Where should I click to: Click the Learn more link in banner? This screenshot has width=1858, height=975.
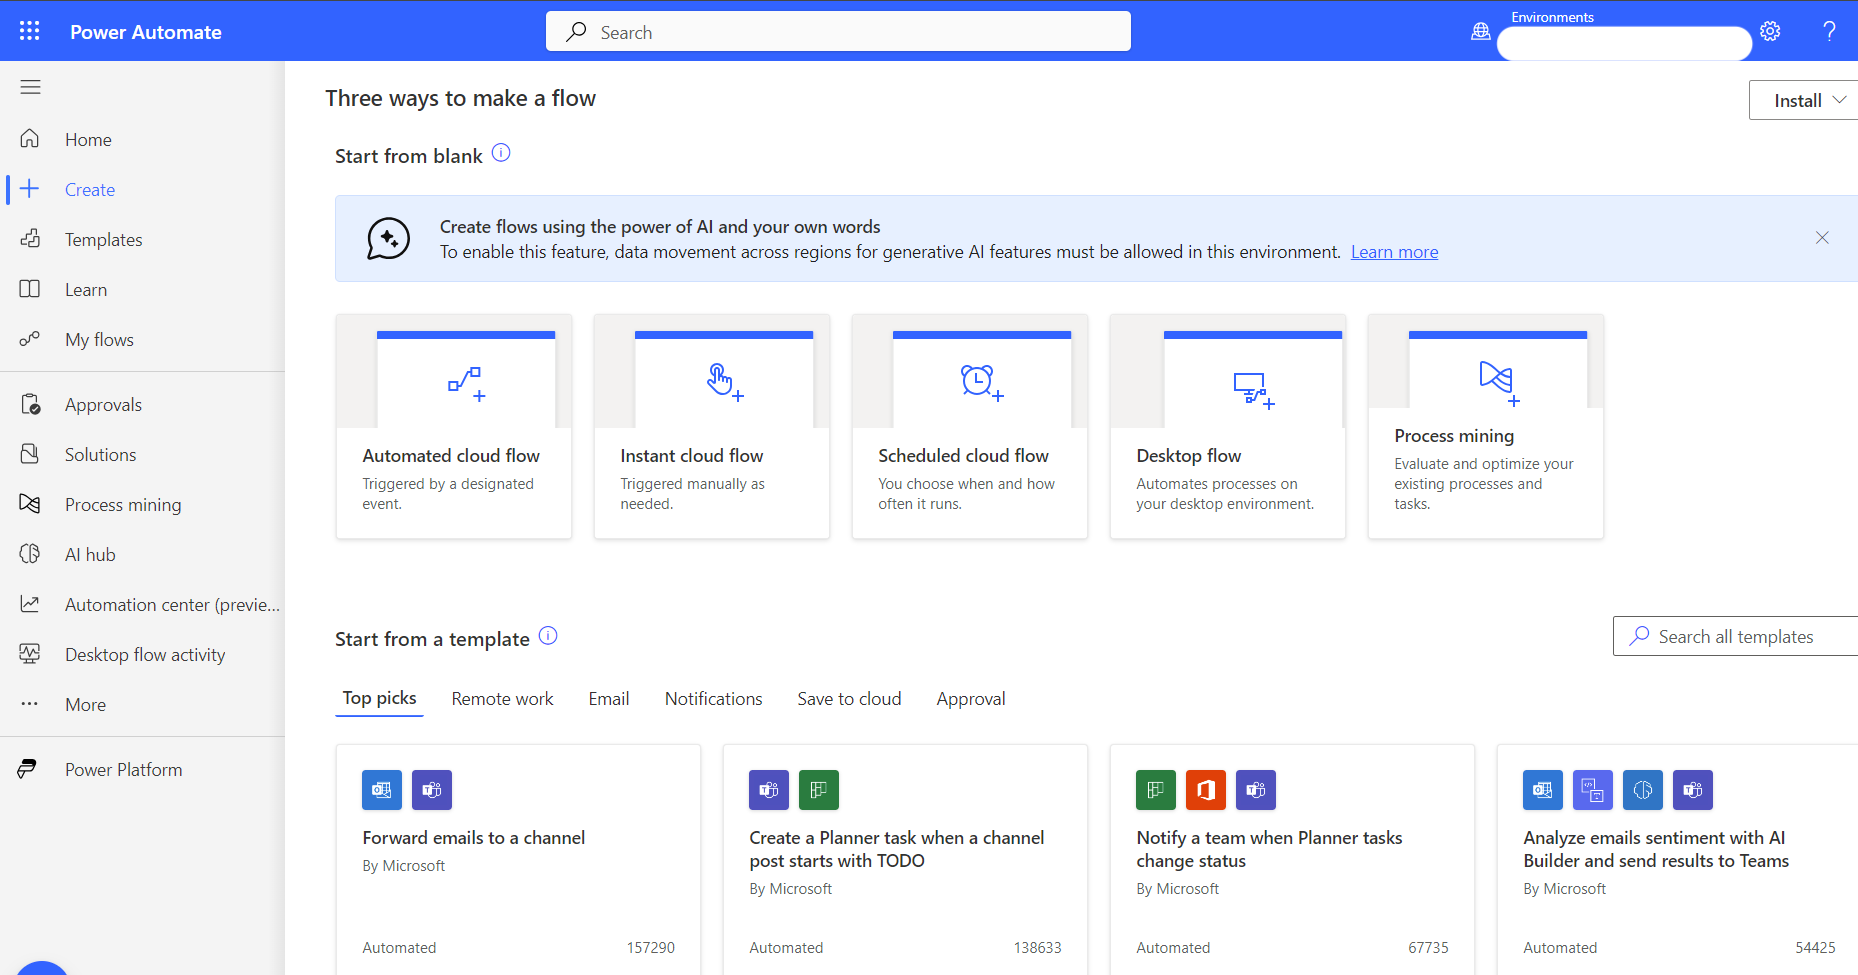(1394, 252)
